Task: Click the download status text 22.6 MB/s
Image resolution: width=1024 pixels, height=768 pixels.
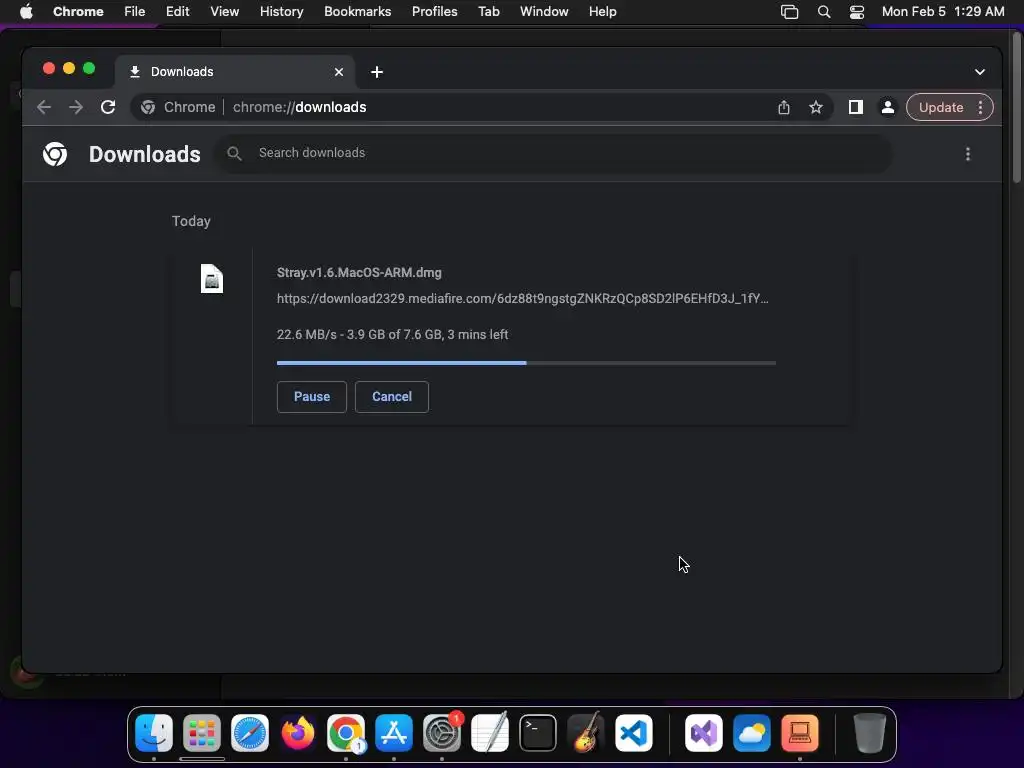Action: (x=392, y=334)
